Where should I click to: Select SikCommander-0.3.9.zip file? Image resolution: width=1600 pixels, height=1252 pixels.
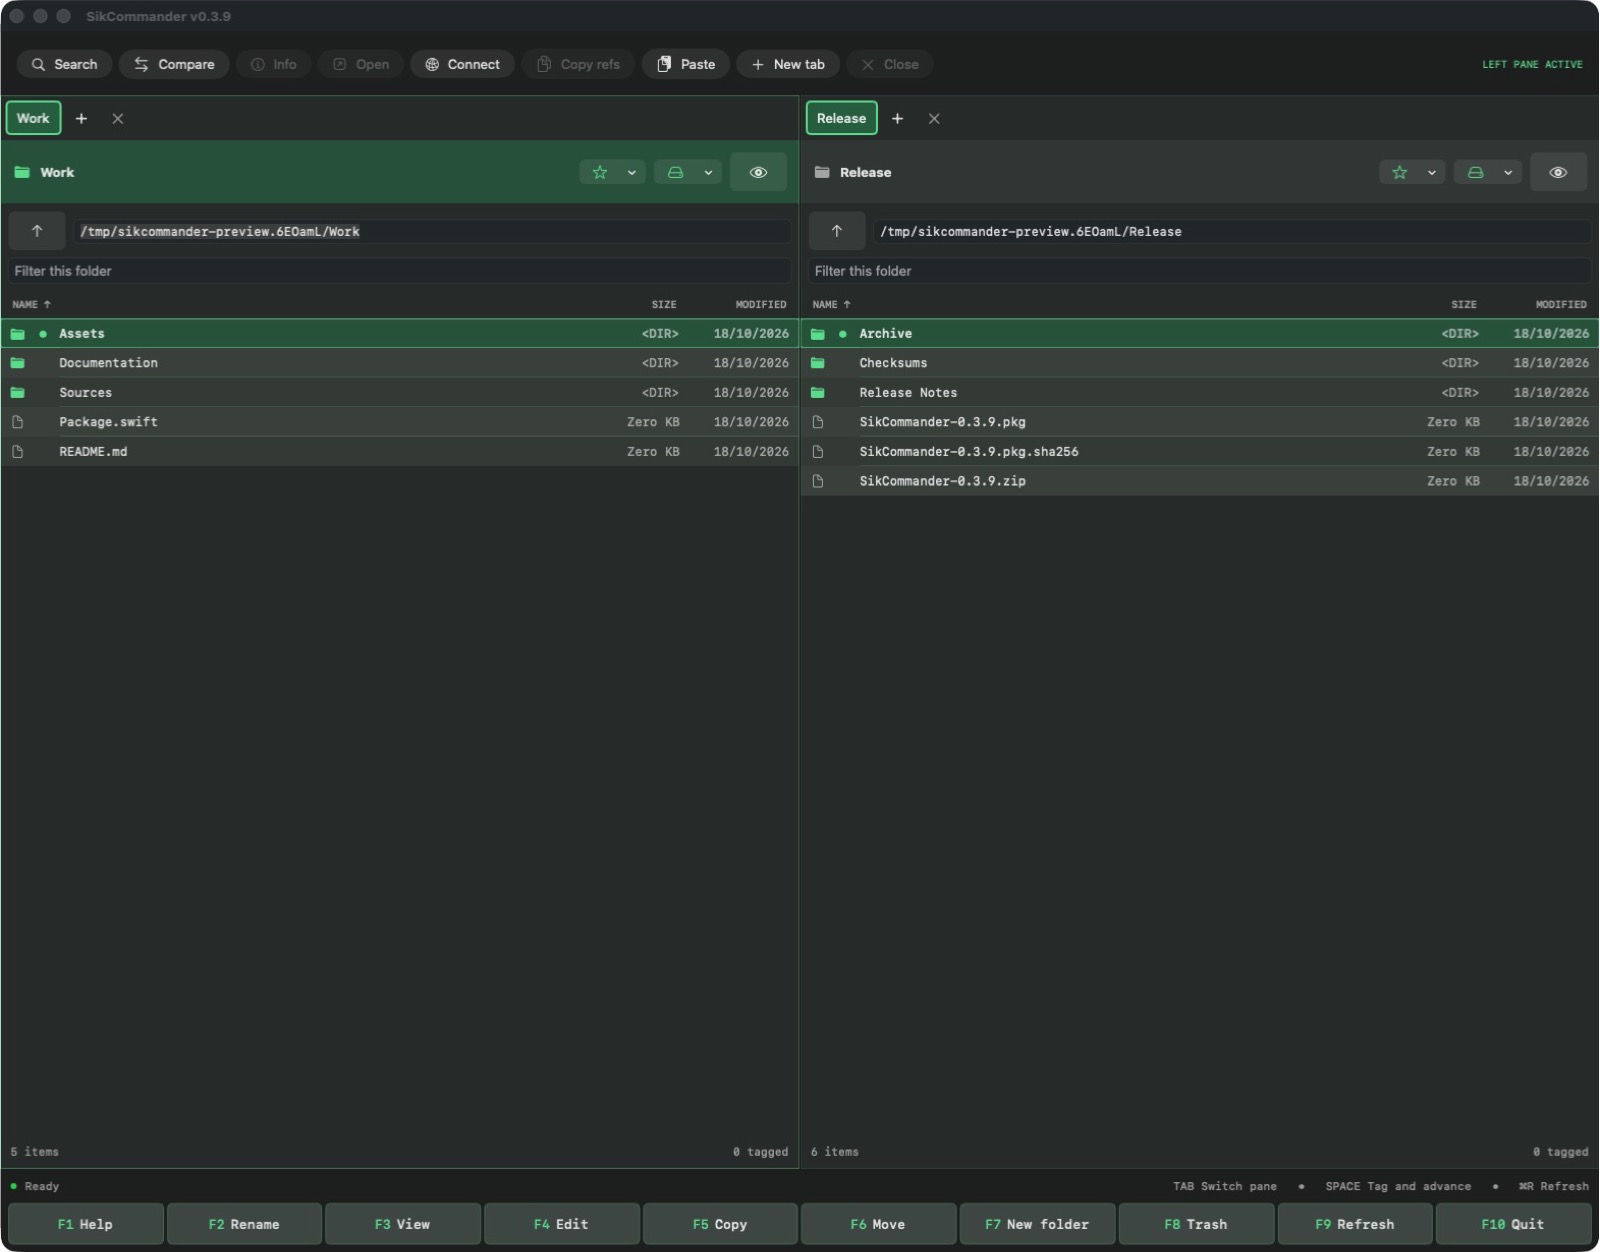click(1200, 481)
